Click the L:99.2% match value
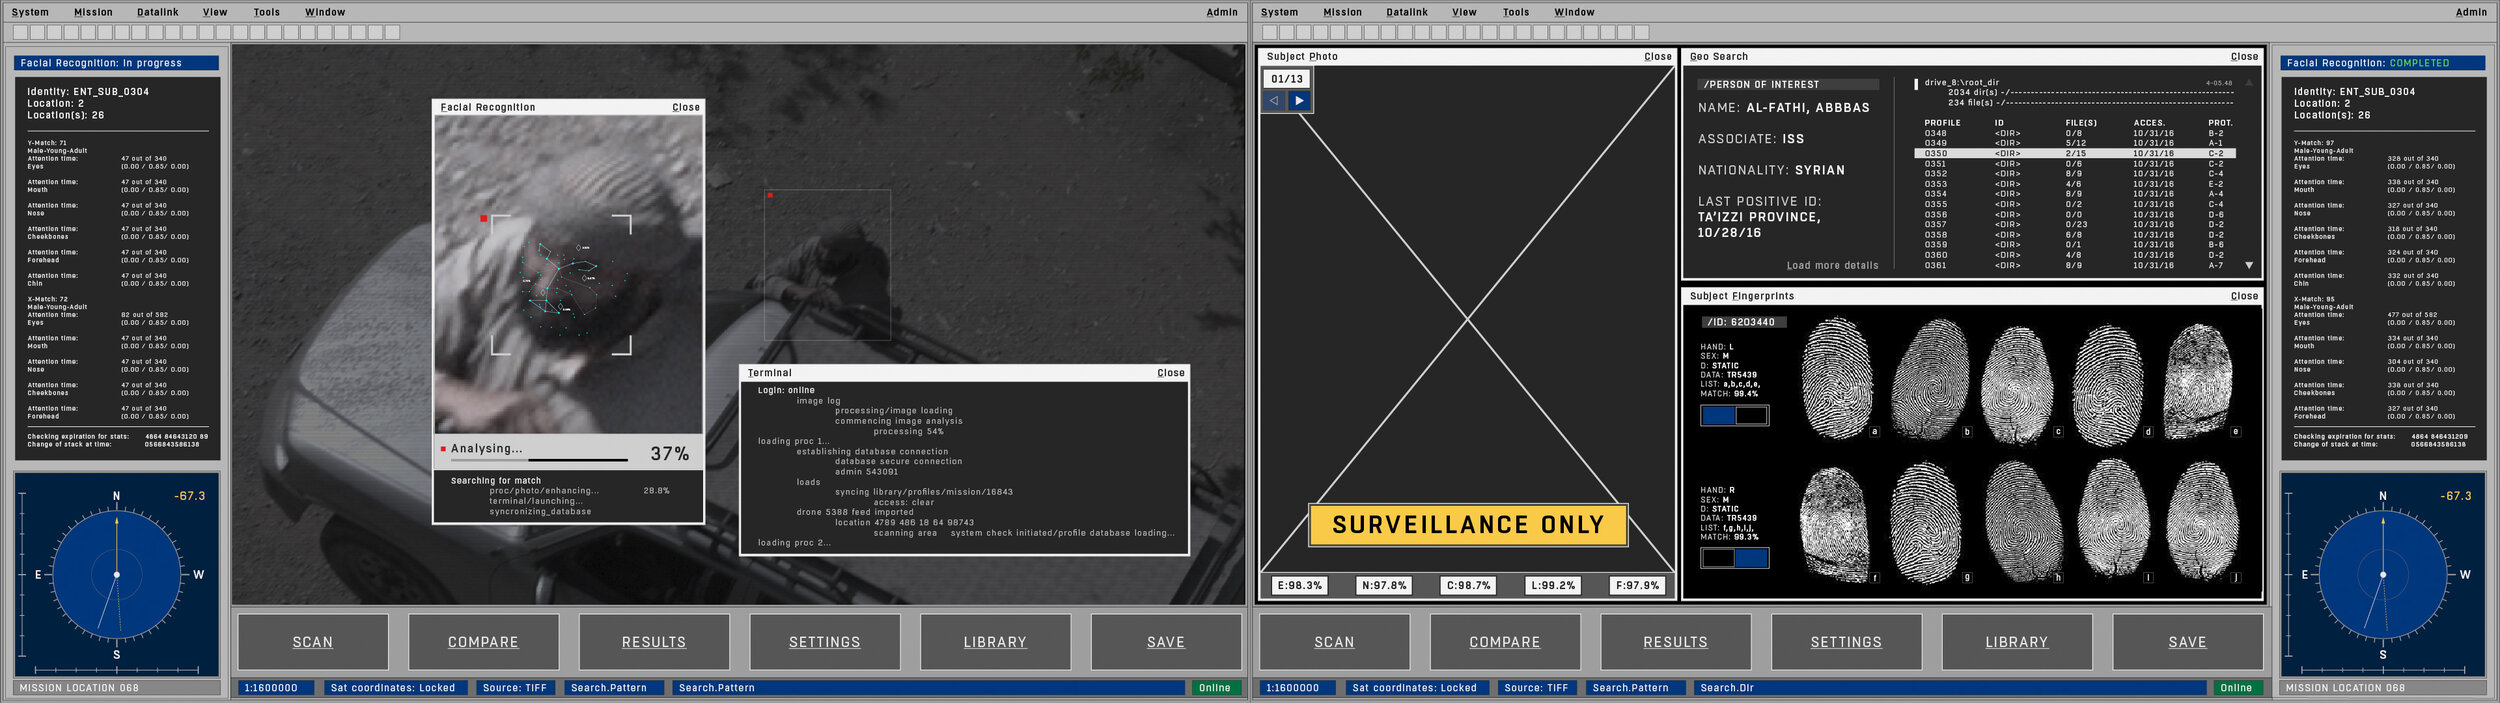 pos(1553,586)
